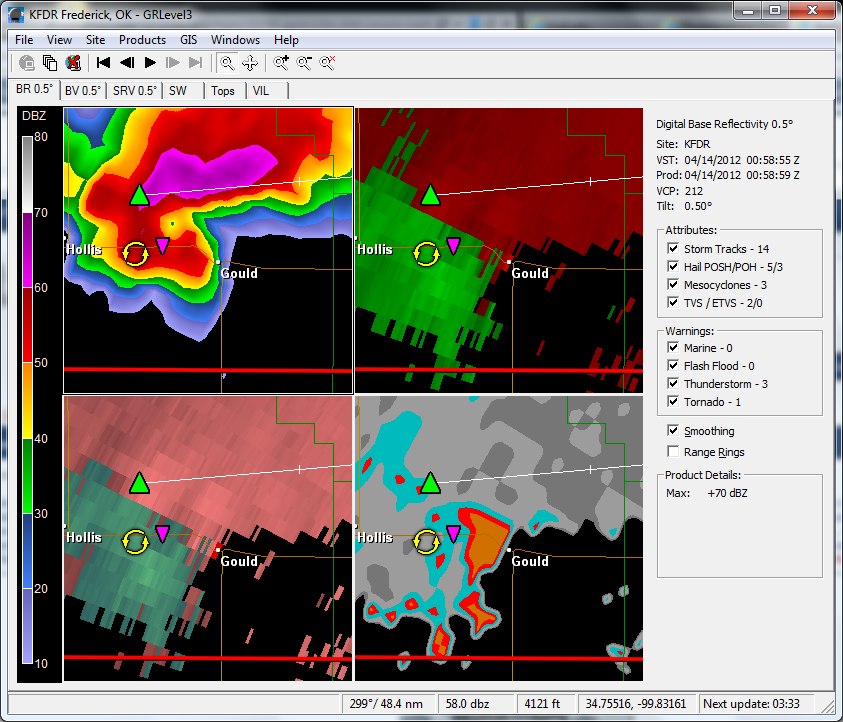Click the 'Digital Base Reflectivity 0.5°' heading
843x722 pixels.
tap(724, 124)
